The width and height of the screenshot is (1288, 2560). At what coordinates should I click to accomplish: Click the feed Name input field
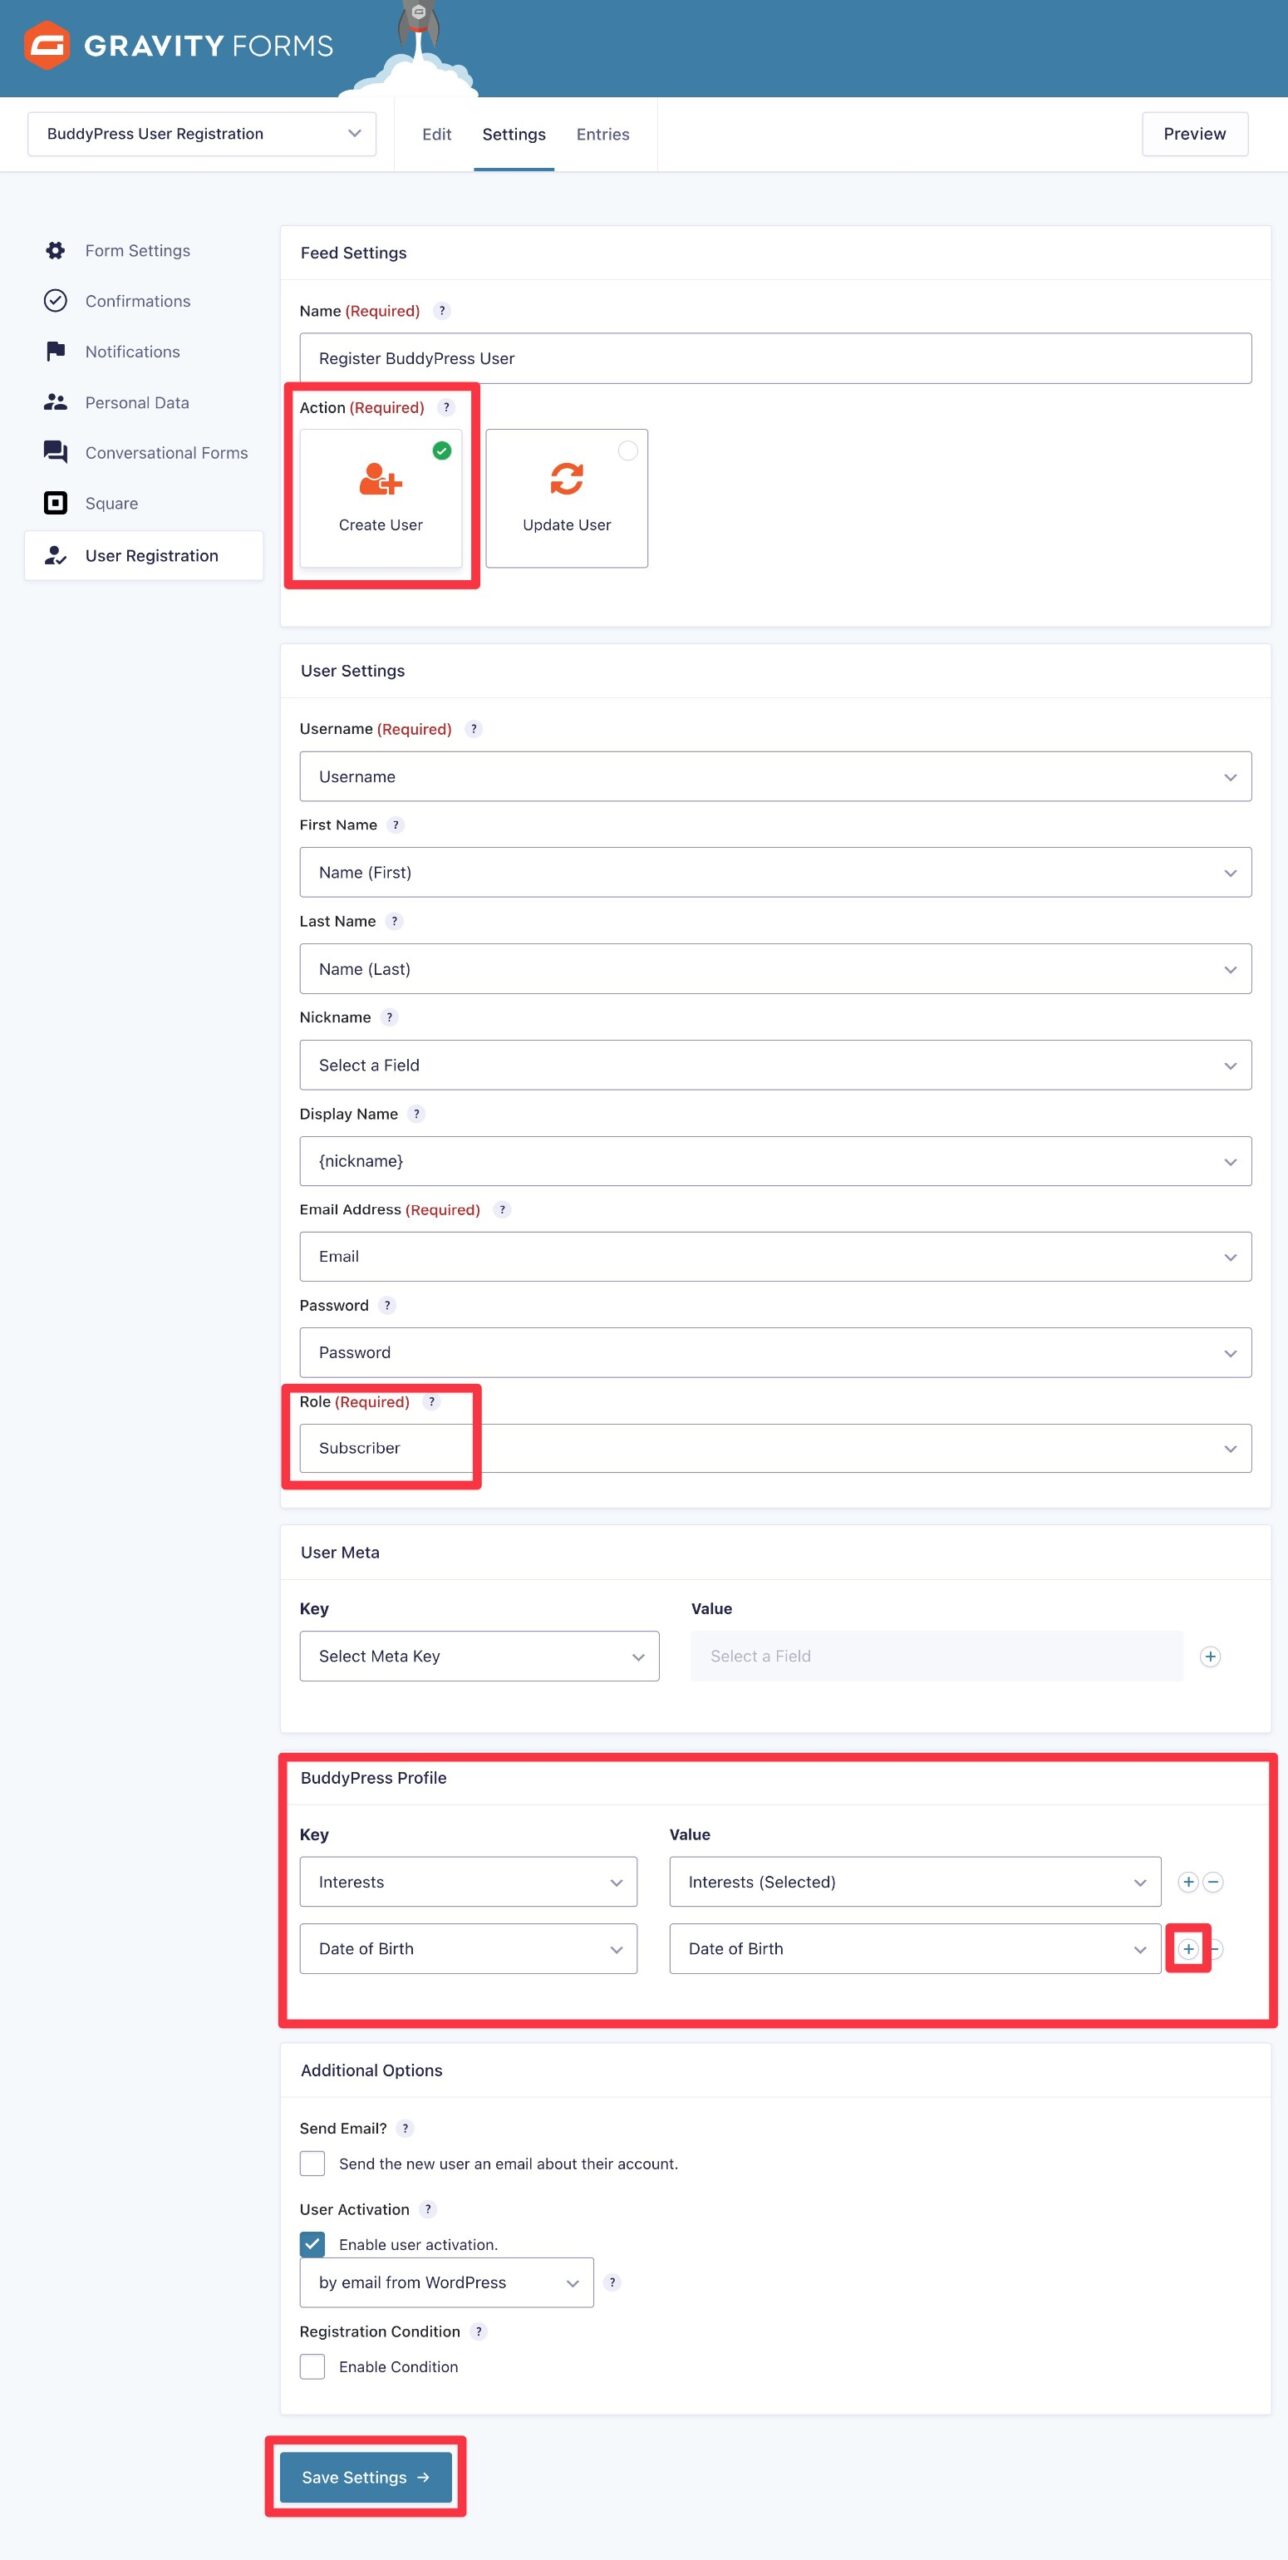point(776,359)
